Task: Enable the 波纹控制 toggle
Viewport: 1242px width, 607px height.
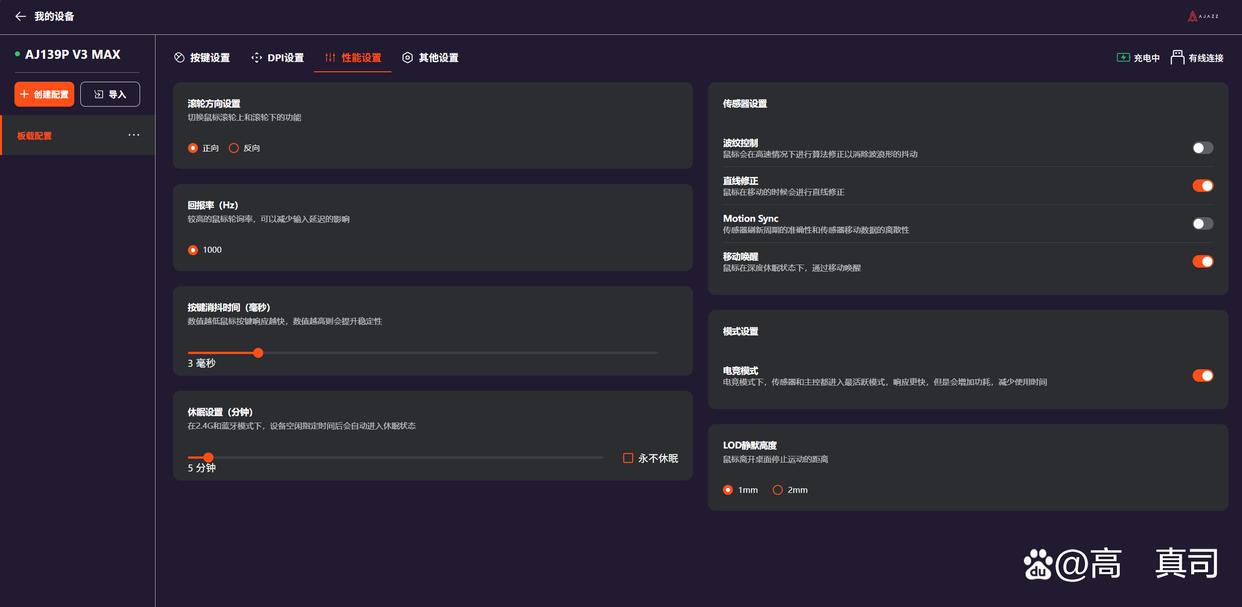Action: 1203,148
